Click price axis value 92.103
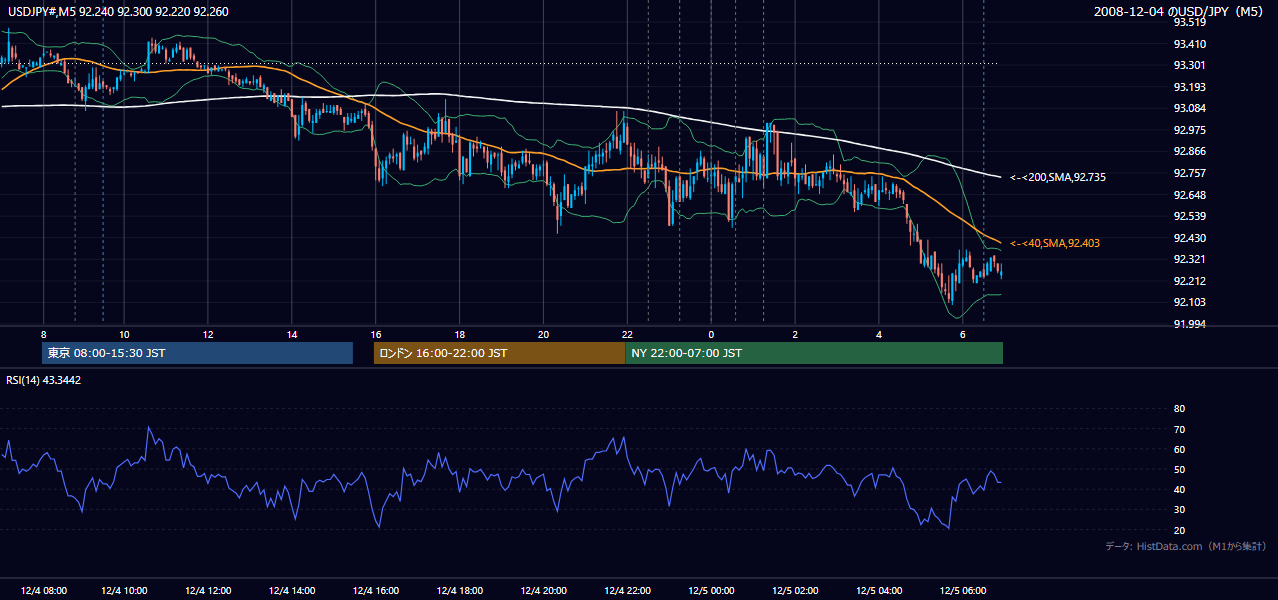1278x600 pixels. tap(1190, 302)
